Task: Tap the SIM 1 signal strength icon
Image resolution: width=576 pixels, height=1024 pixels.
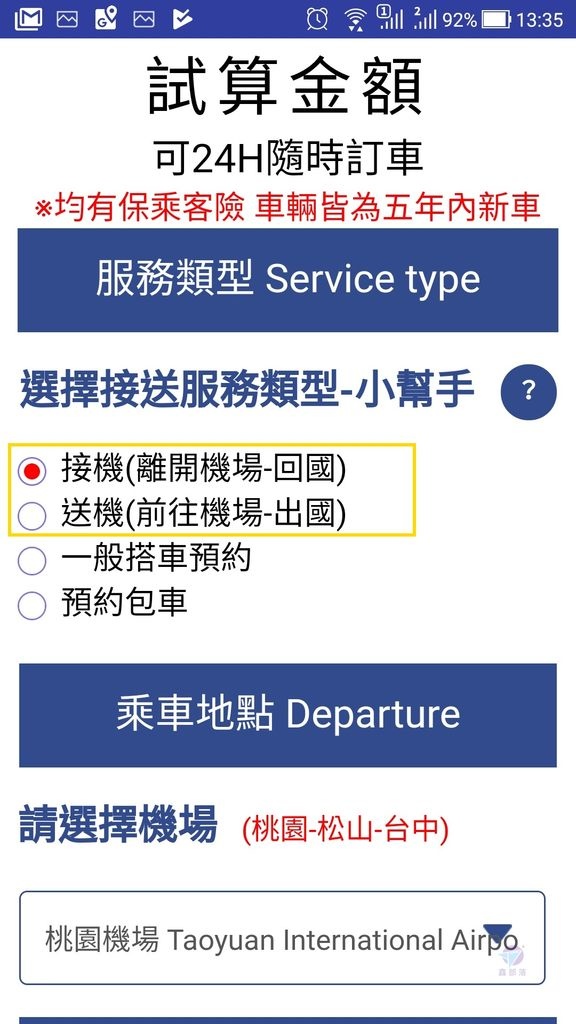Action: click(x=391, y=18)
